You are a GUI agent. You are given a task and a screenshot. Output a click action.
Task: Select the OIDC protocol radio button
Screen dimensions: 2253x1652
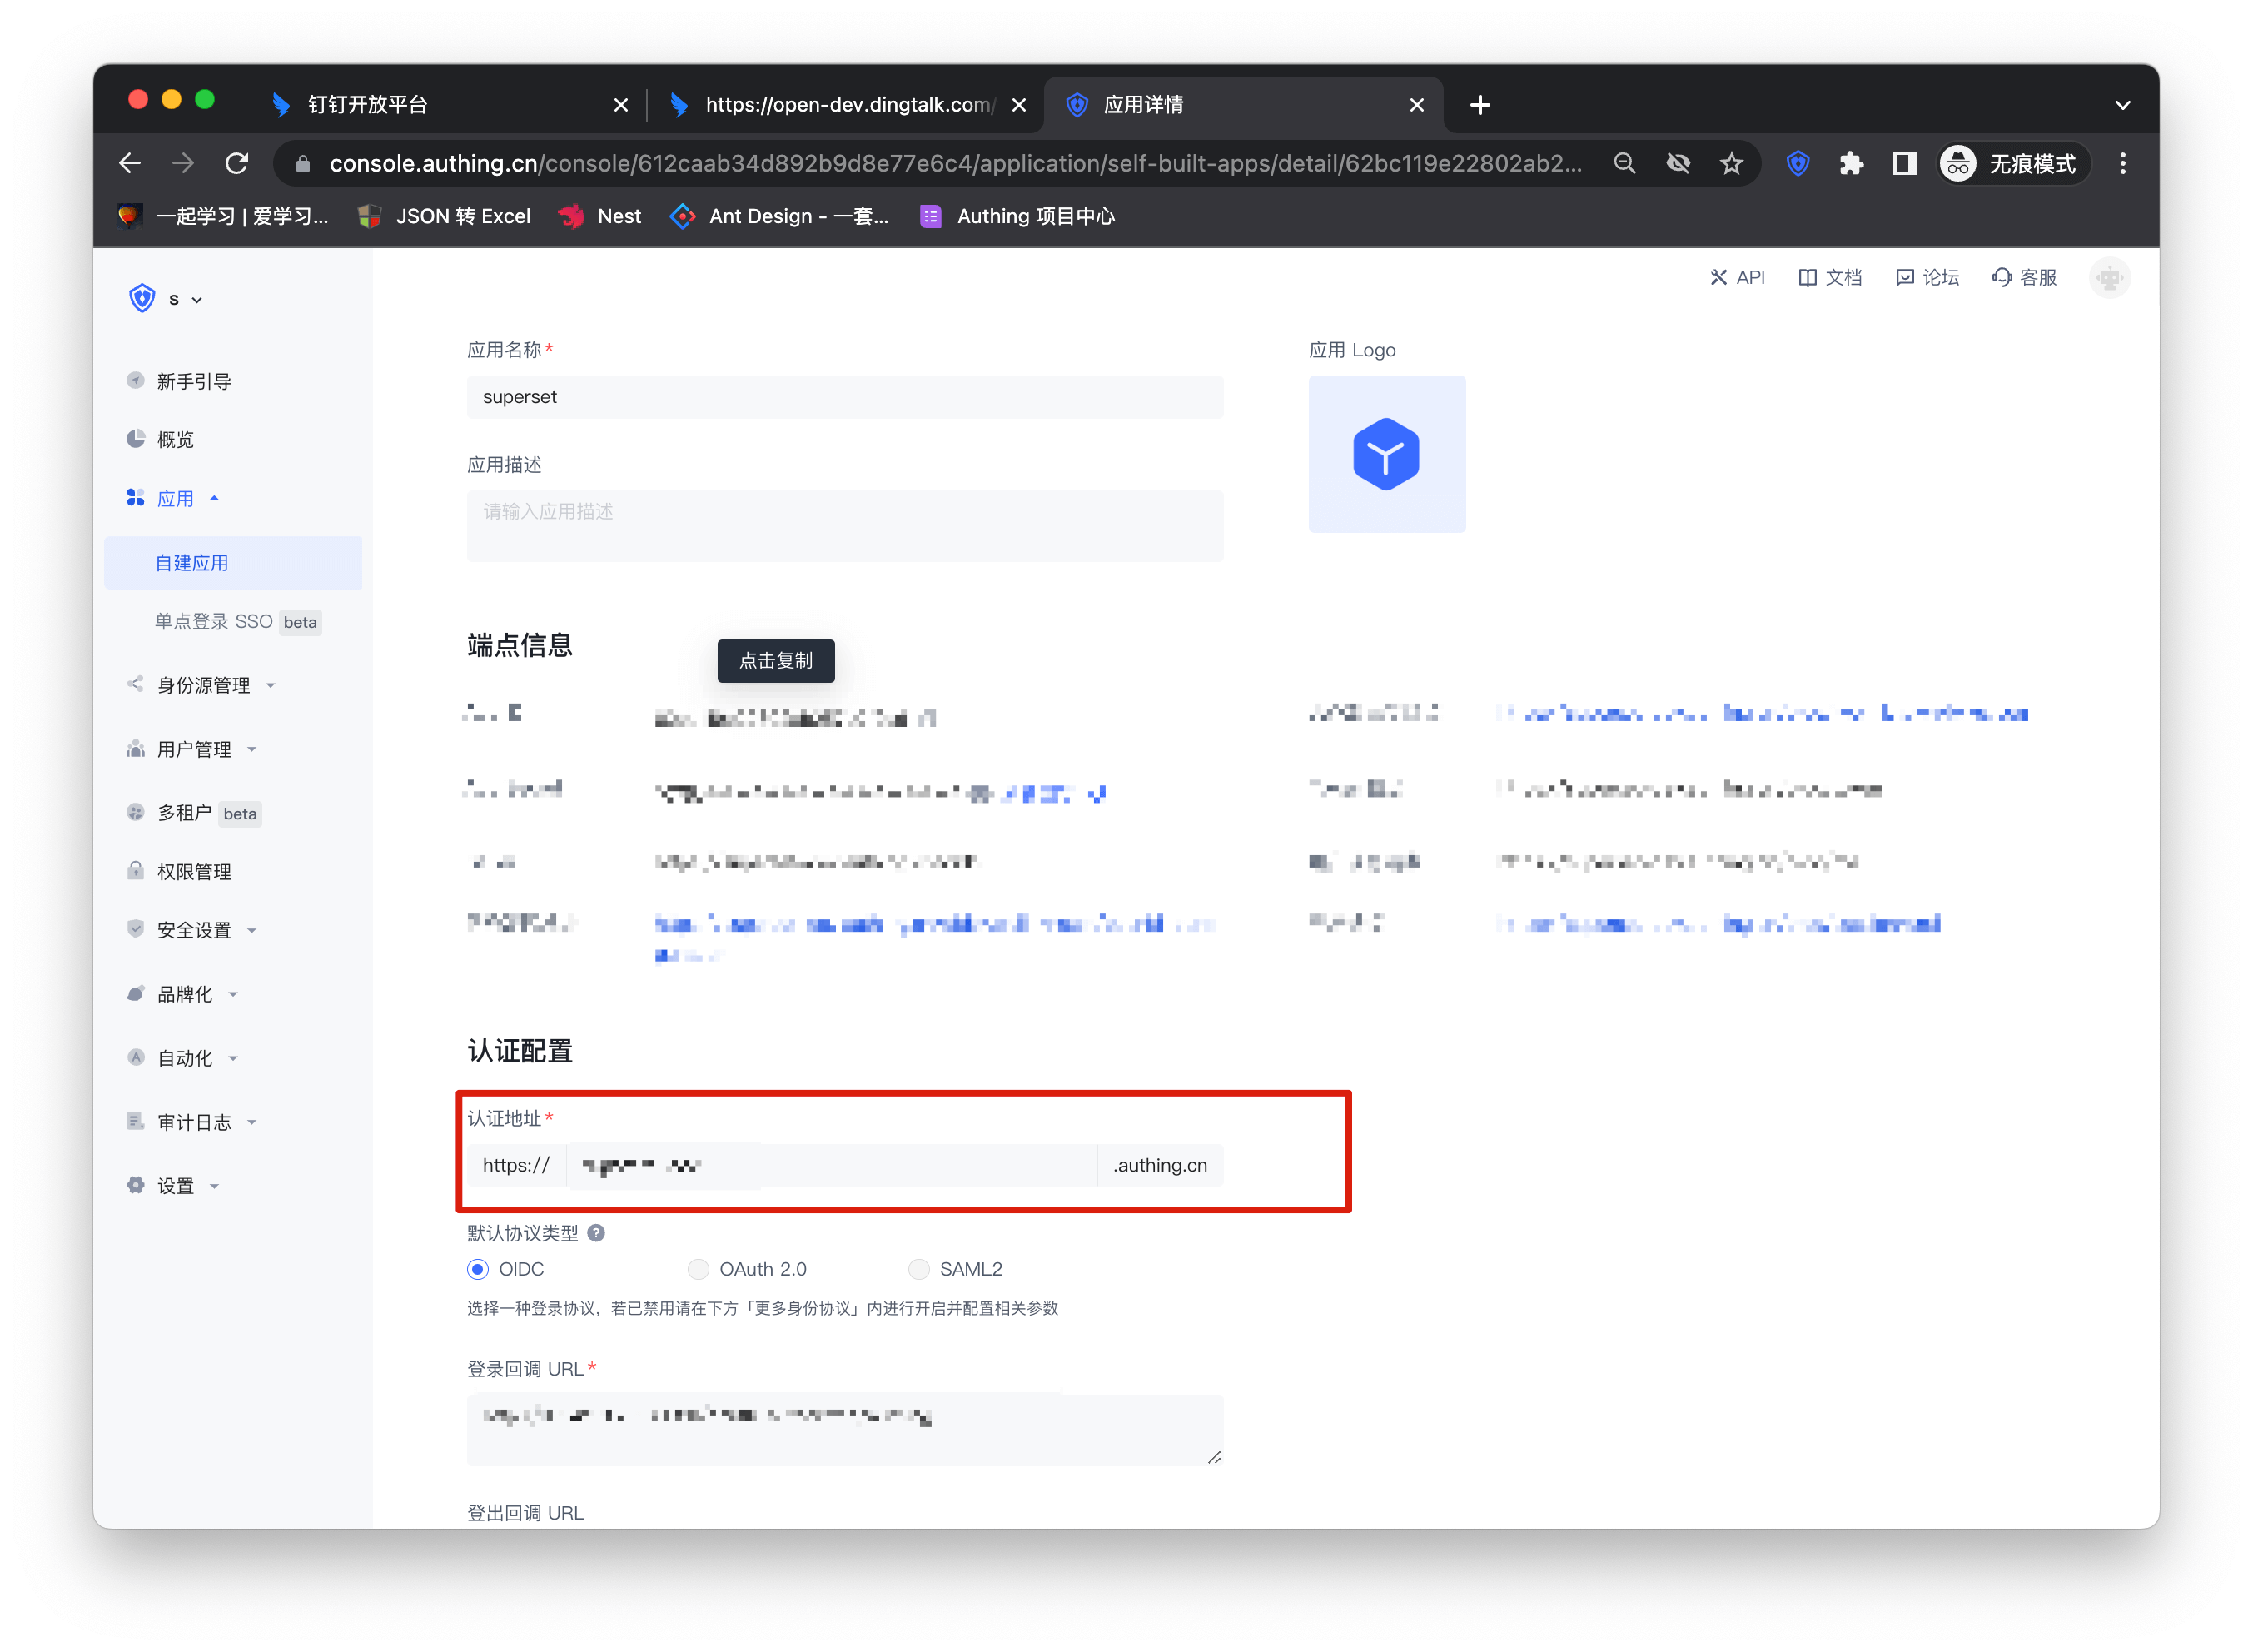478,1269
